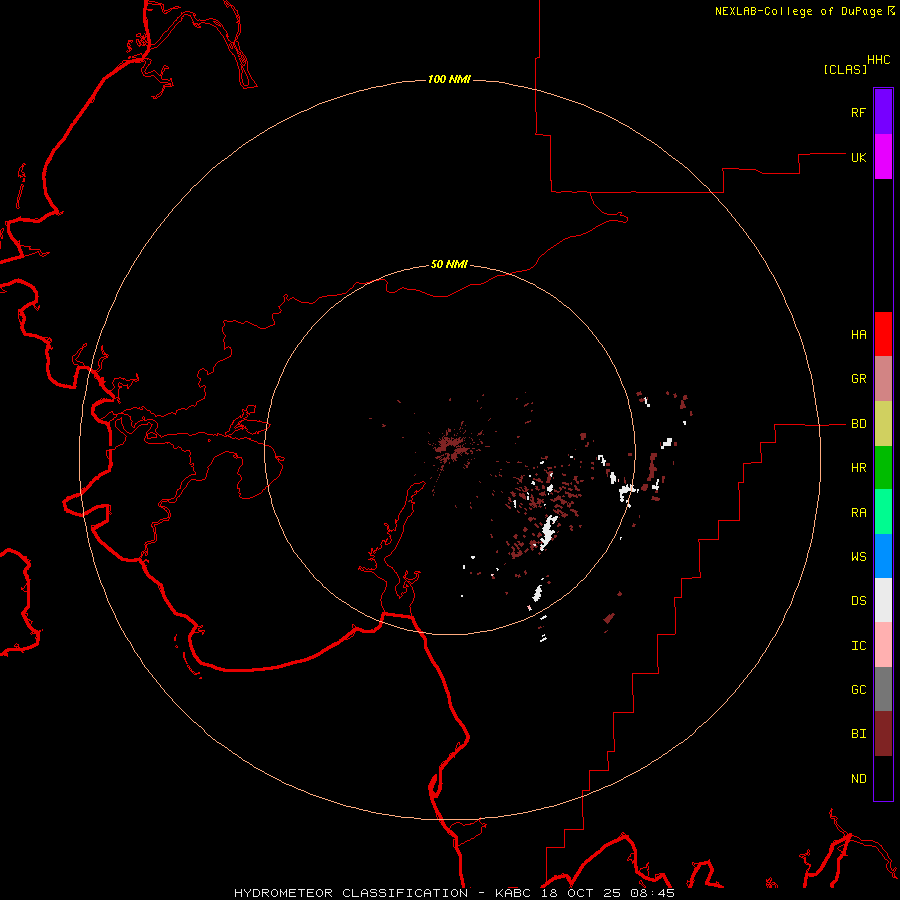The height and width of the screenshot is (900, 900).
Task: Click the KABC station identifier
Action: tap(514, 893)
